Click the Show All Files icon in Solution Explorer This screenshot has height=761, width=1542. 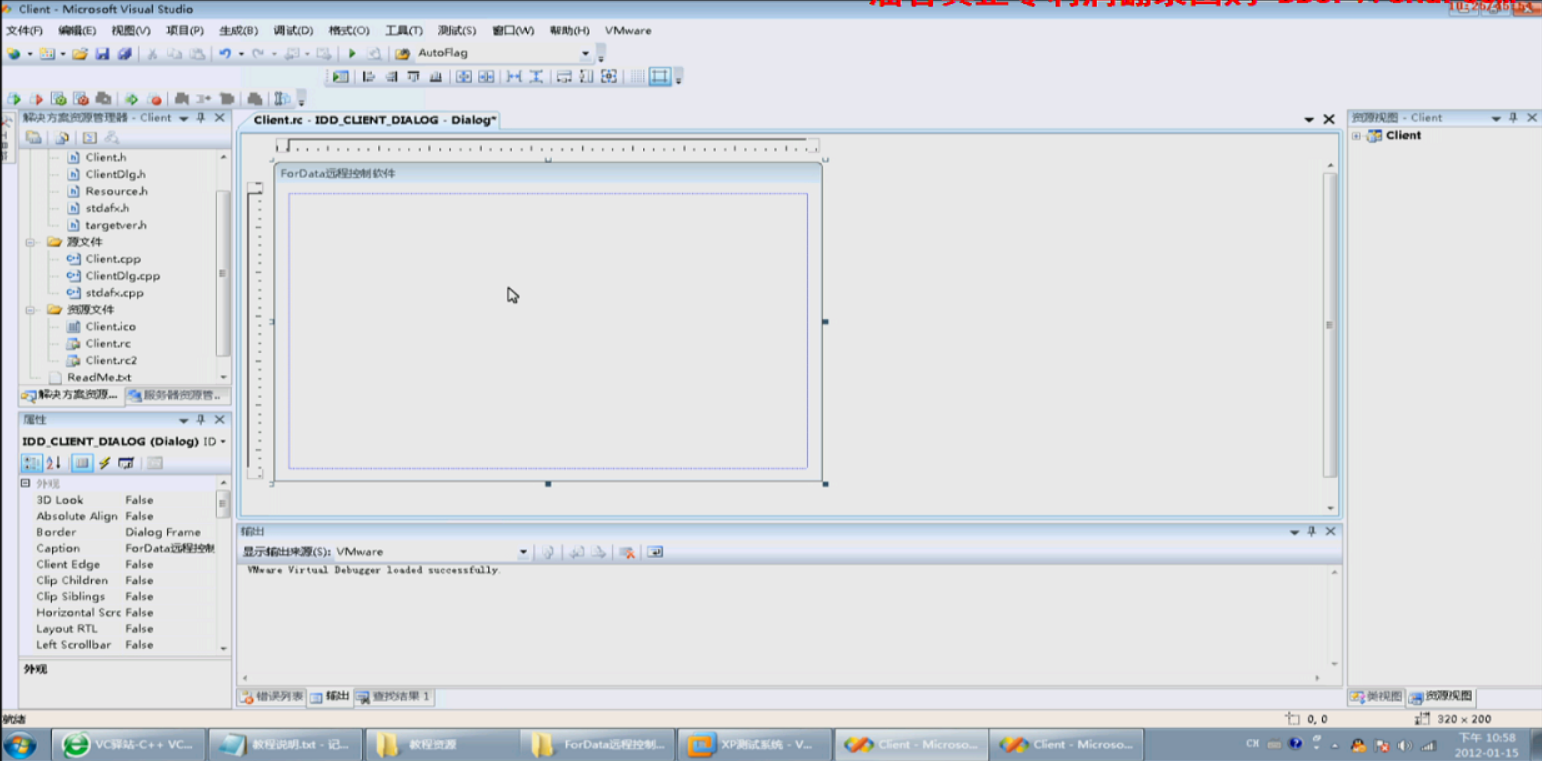click(x=62, y=138)
